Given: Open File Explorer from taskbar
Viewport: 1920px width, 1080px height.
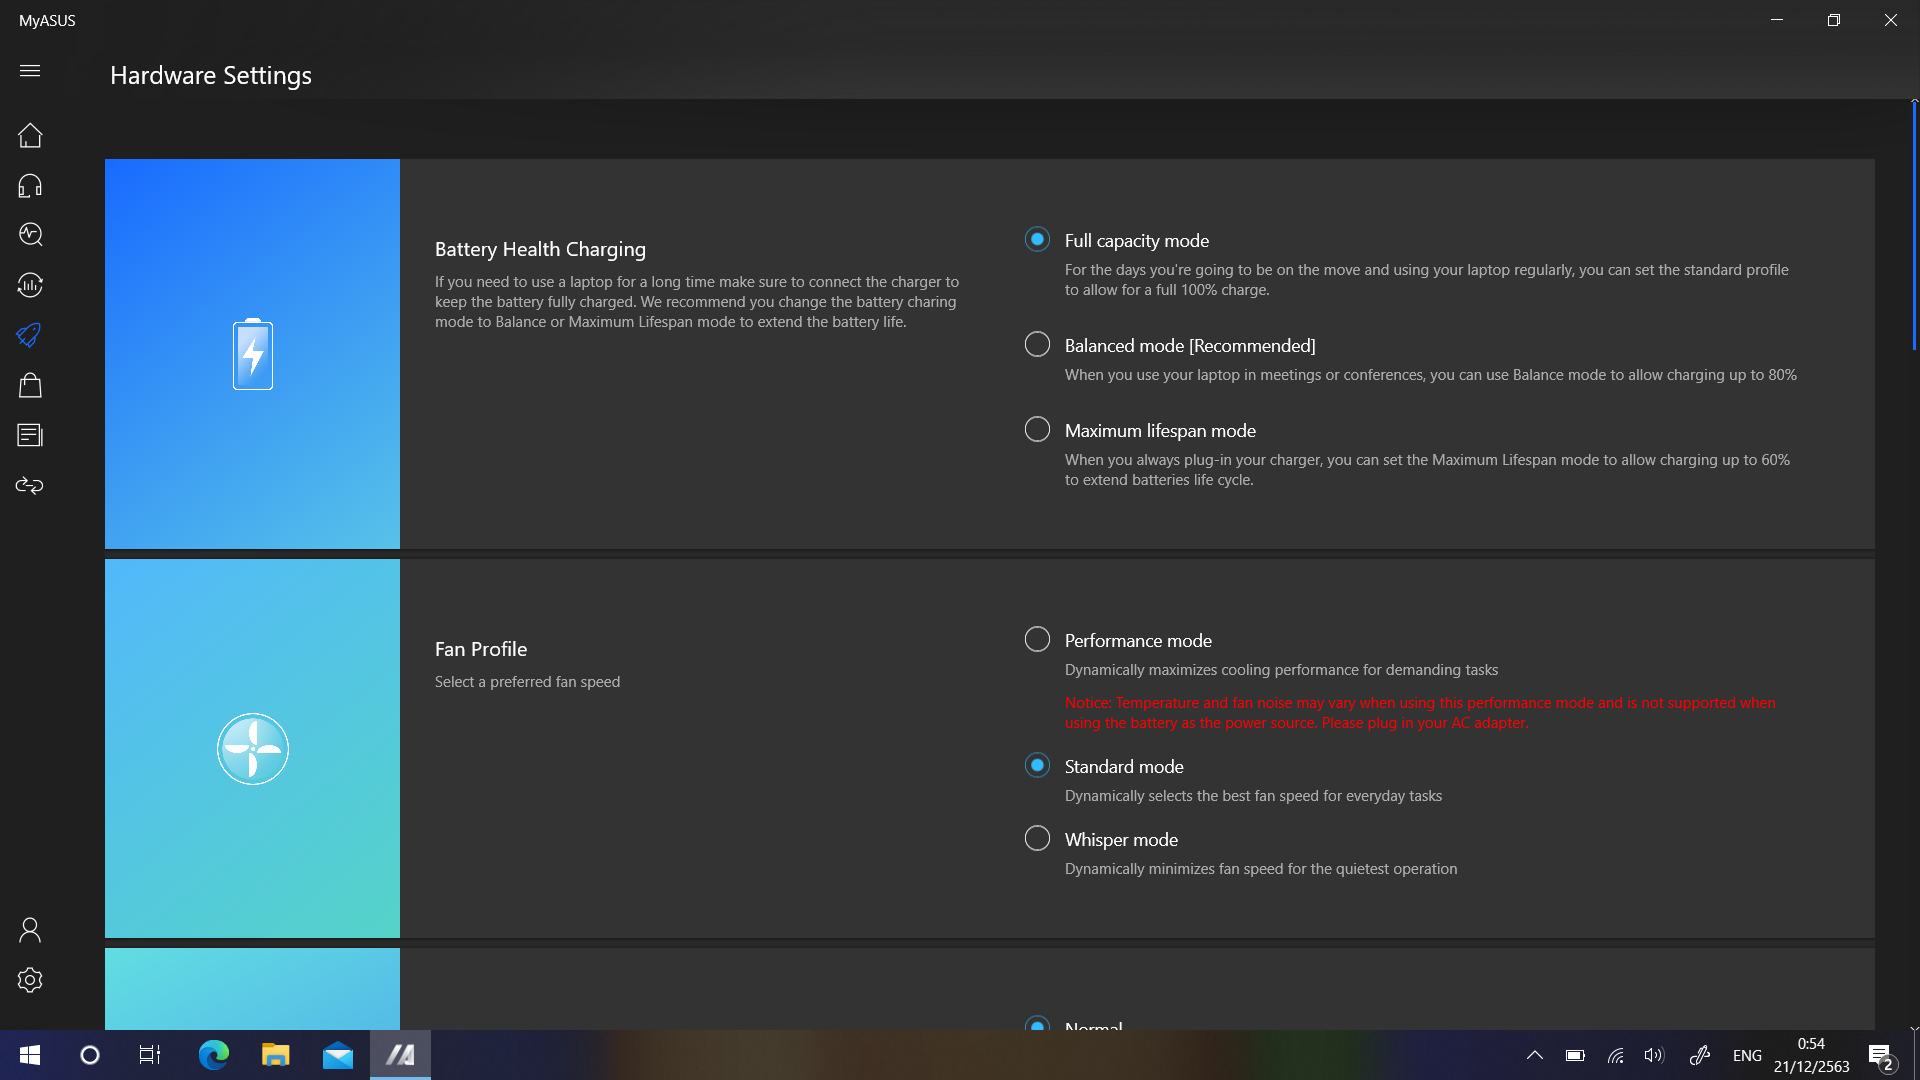Looking at the screenshot, I should point(275,1055).
